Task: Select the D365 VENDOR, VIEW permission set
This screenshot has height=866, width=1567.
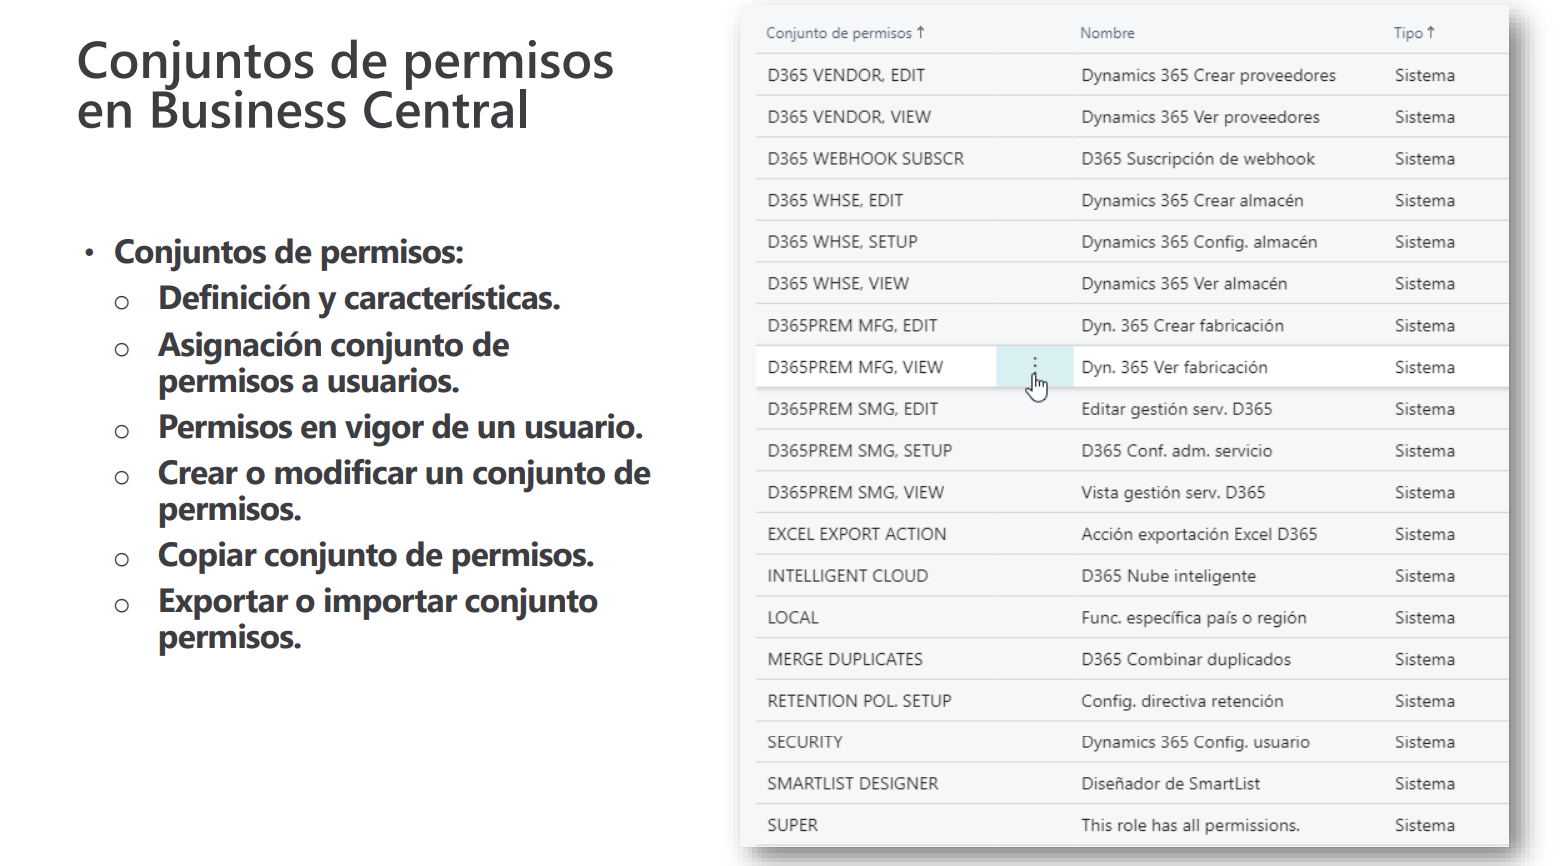Action: pyautogui.click(x=849, y=117)
